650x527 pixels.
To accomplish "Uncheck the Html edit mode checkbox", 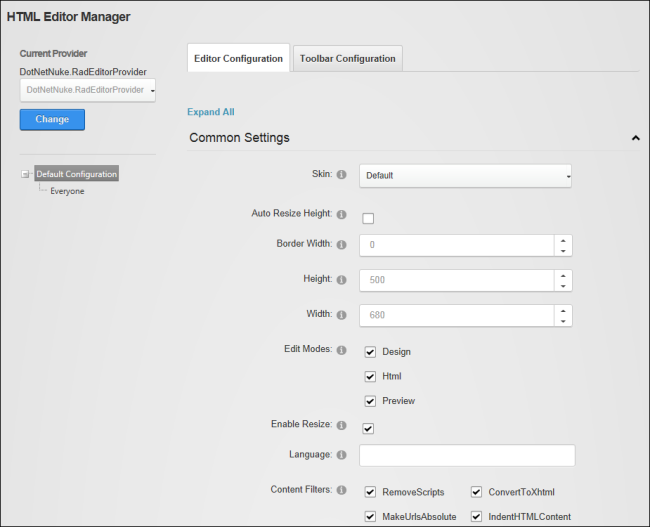I will (370, 376).
